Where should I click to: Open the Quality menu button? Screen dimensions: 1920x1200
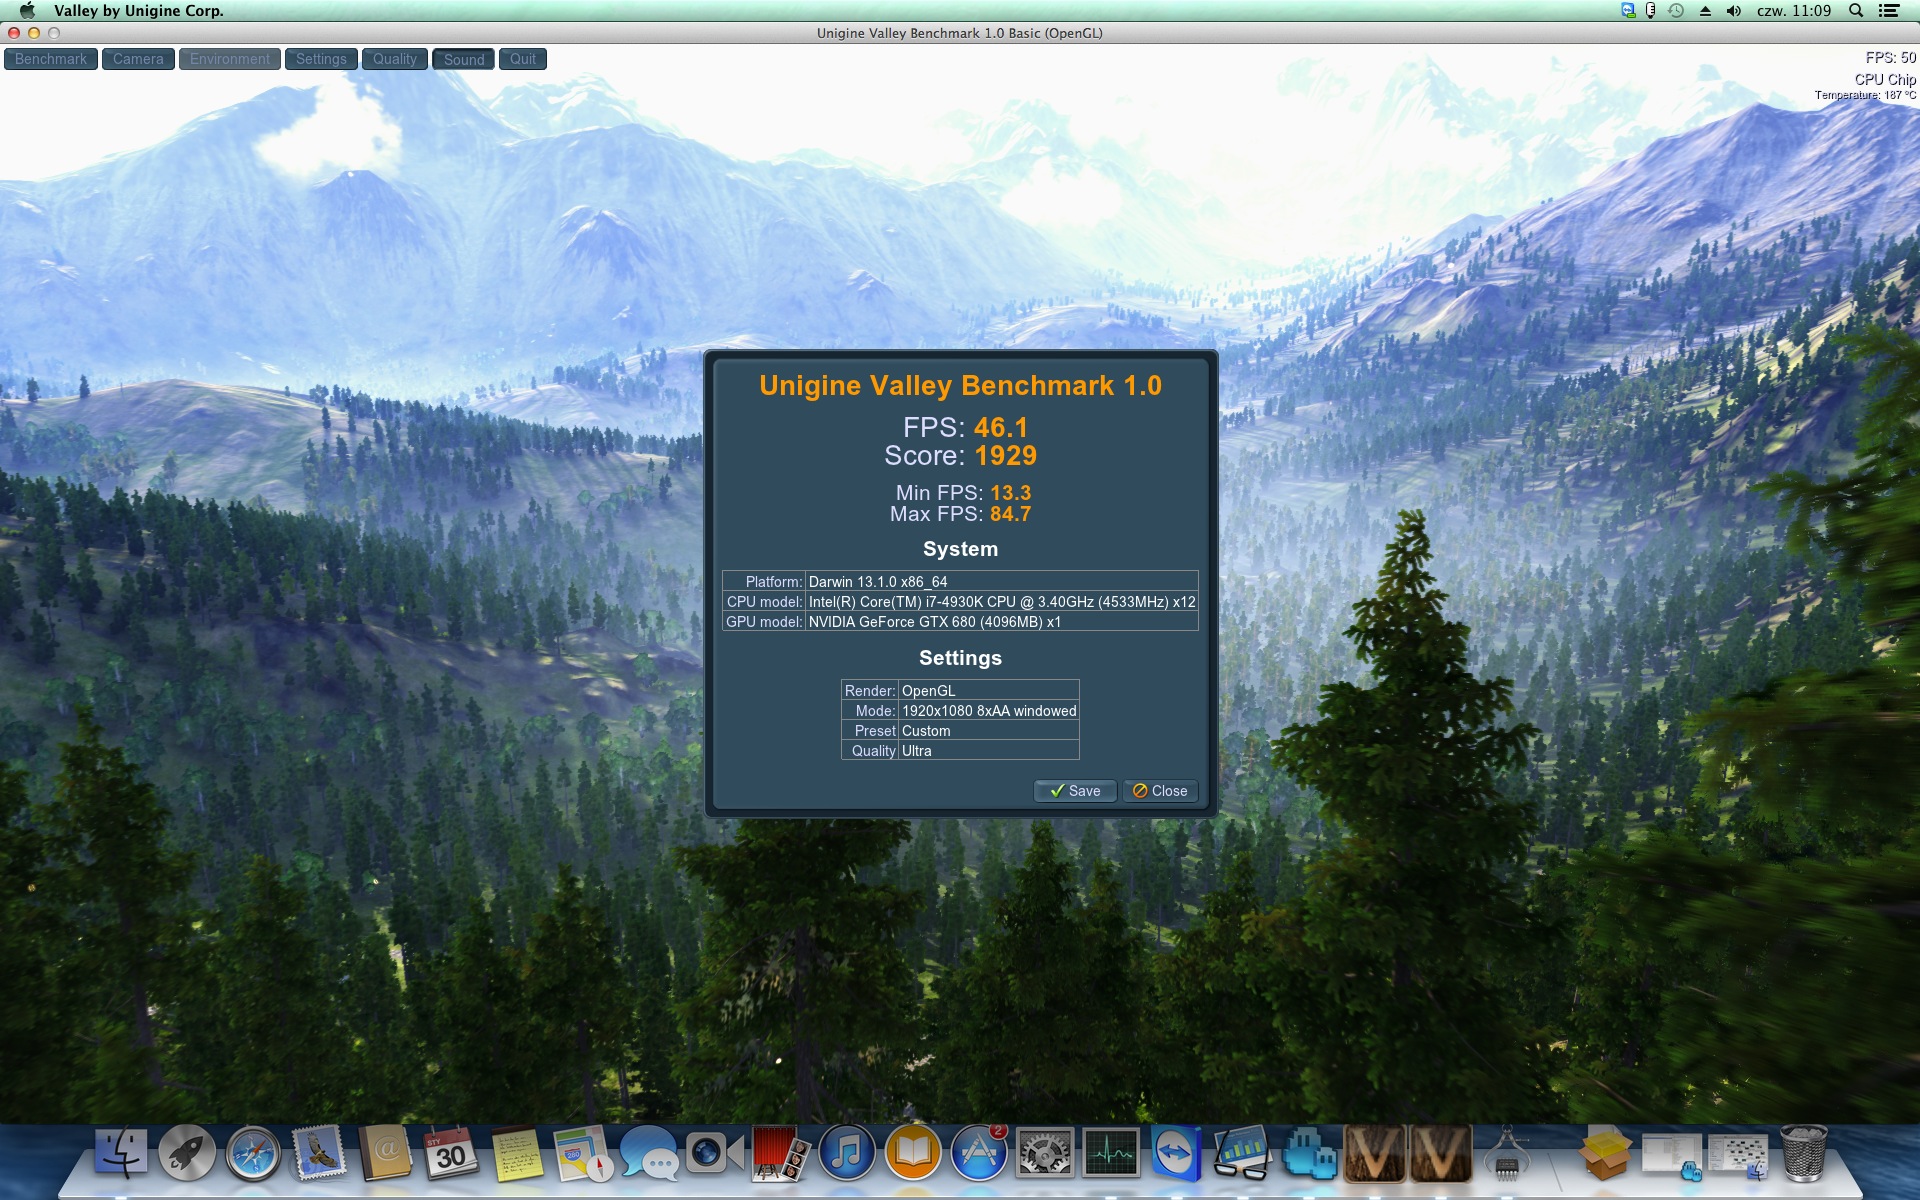(x=395, y=59)
